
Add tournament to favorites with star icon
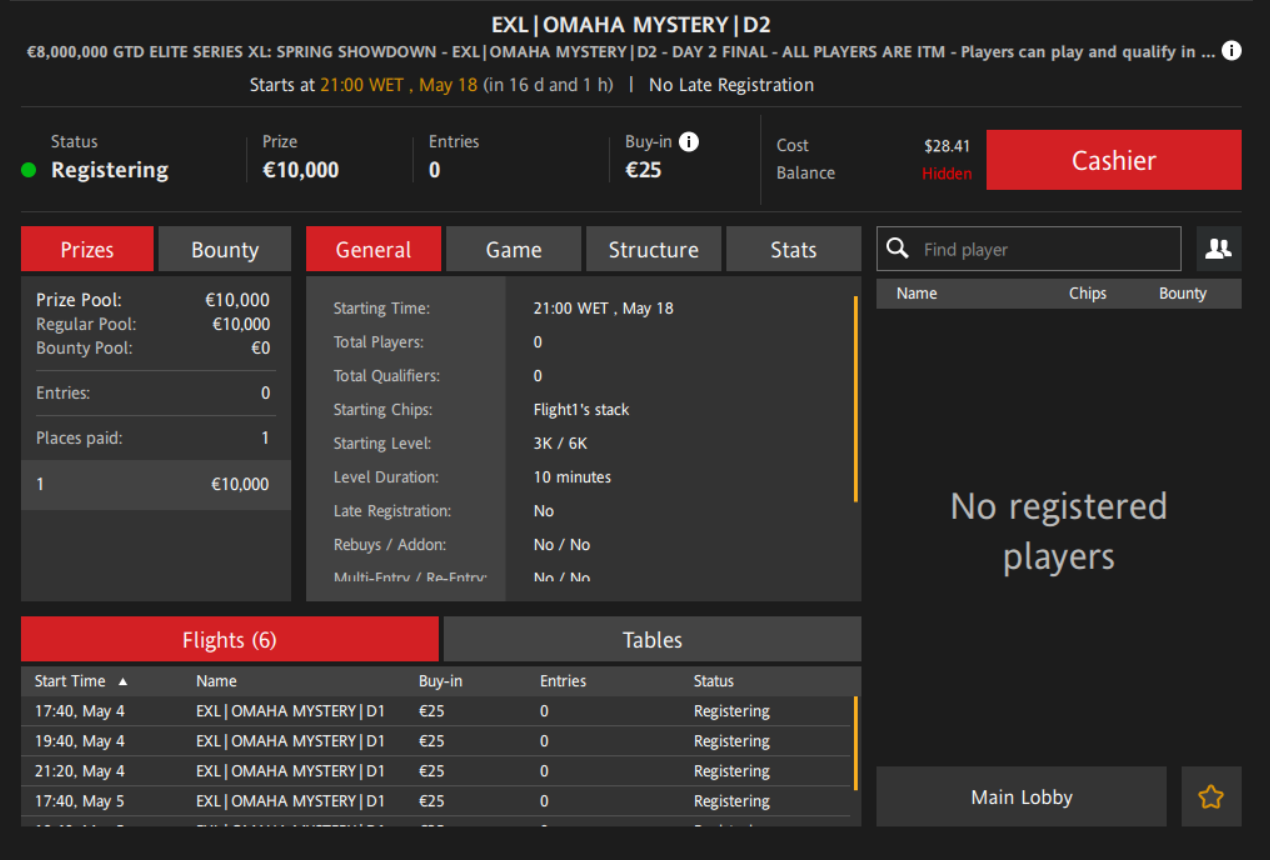pos(1211,797)
